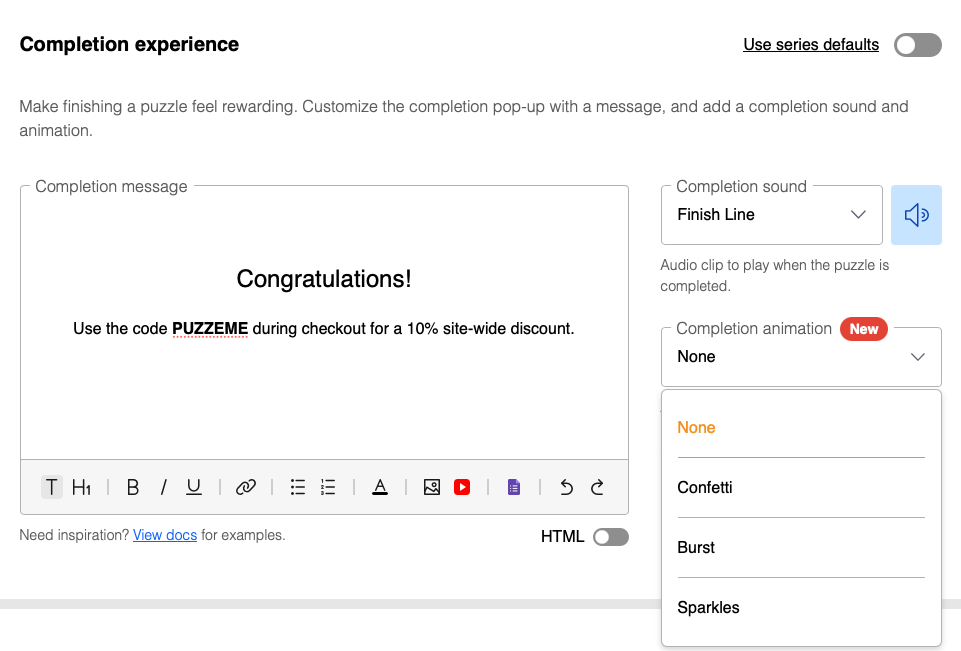Viewport: 961px width, 651px height.
Task: Click the underline formatting icon
Action: (194, 487)
